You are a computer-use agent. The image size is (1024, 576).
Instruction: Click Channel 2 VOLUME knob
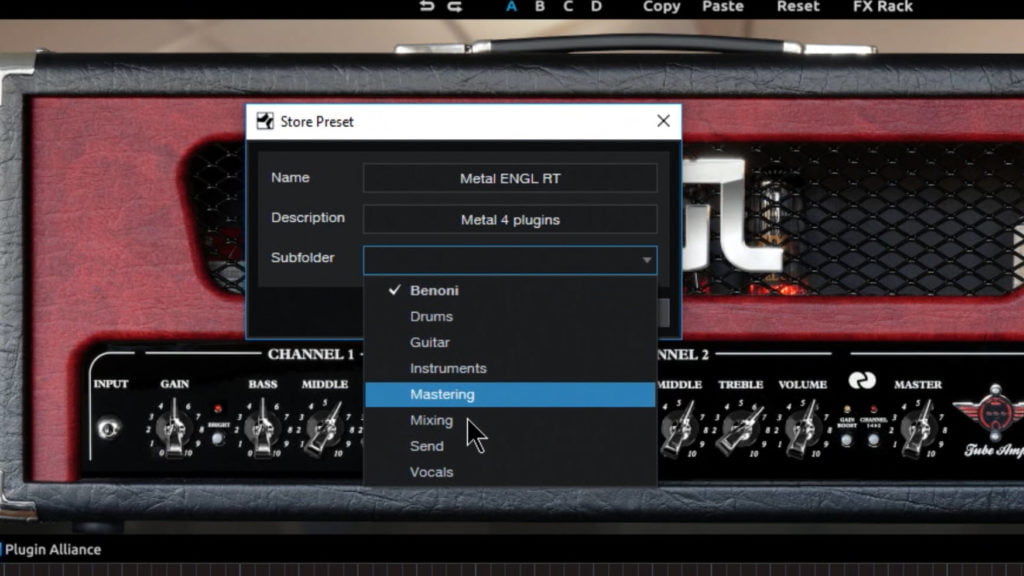click(802, 429)
